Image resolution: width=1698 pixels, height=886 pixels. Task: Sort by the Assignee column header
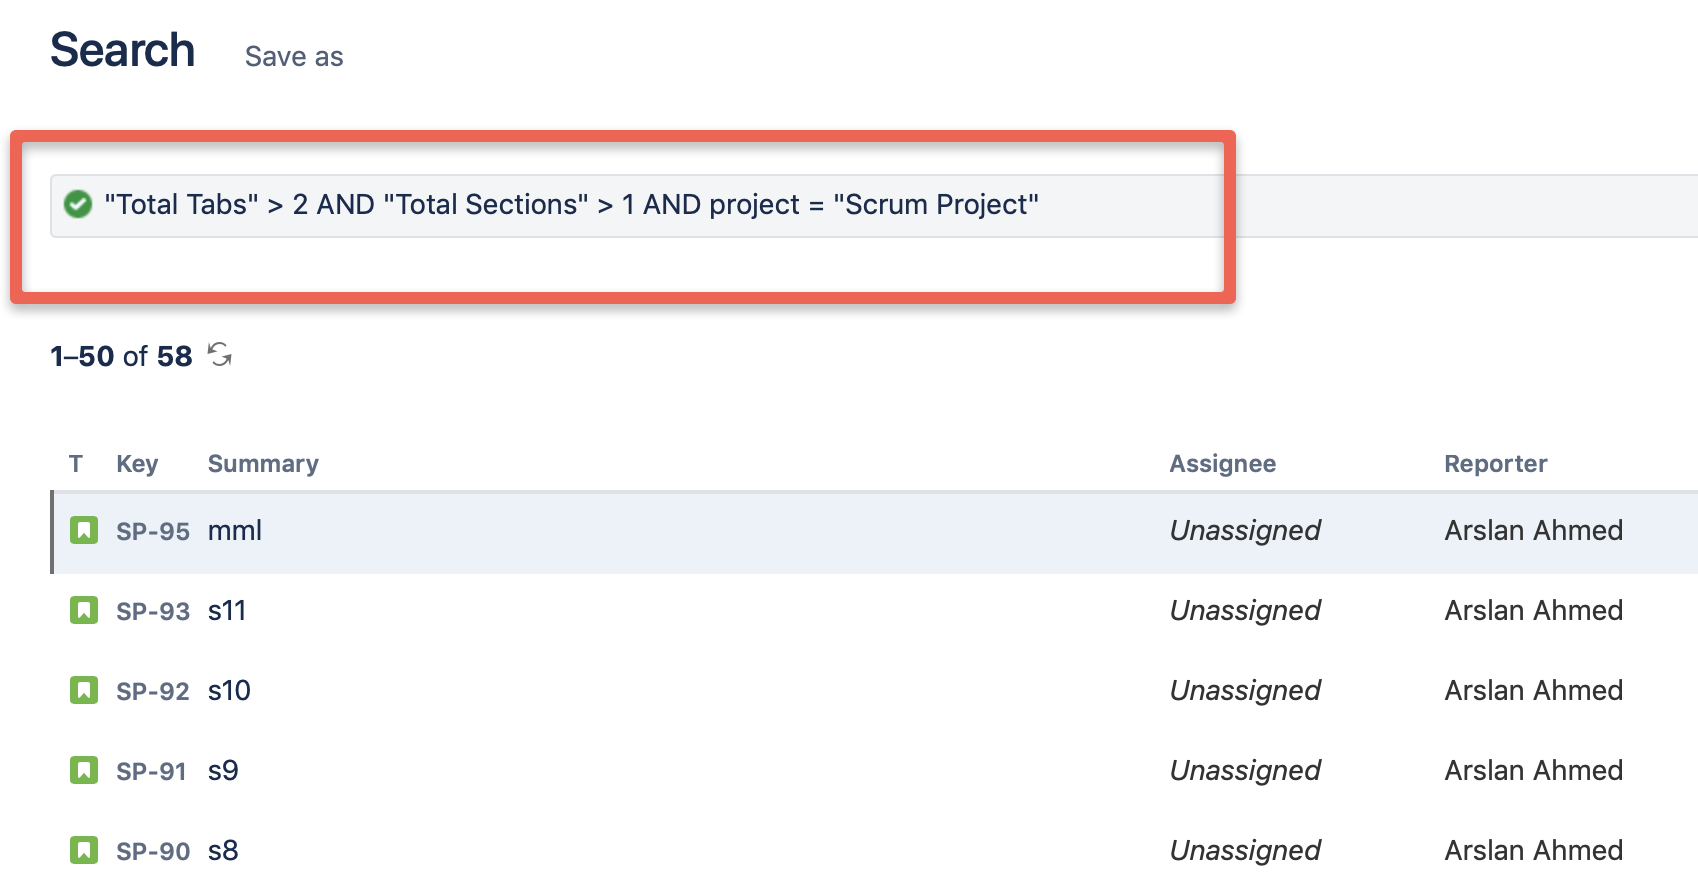(1222, 464)
